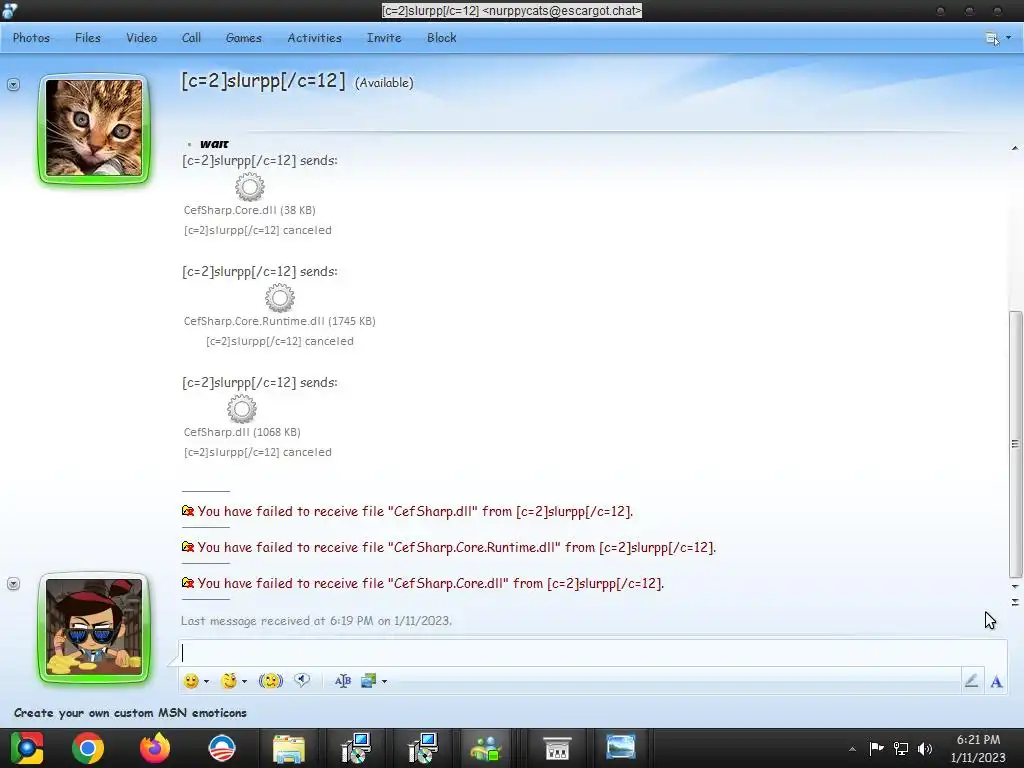The width and height of the screenshot is (1024, 768).
Task: Open the picture viewer taskbar icon
Action: tap(620, 748)
